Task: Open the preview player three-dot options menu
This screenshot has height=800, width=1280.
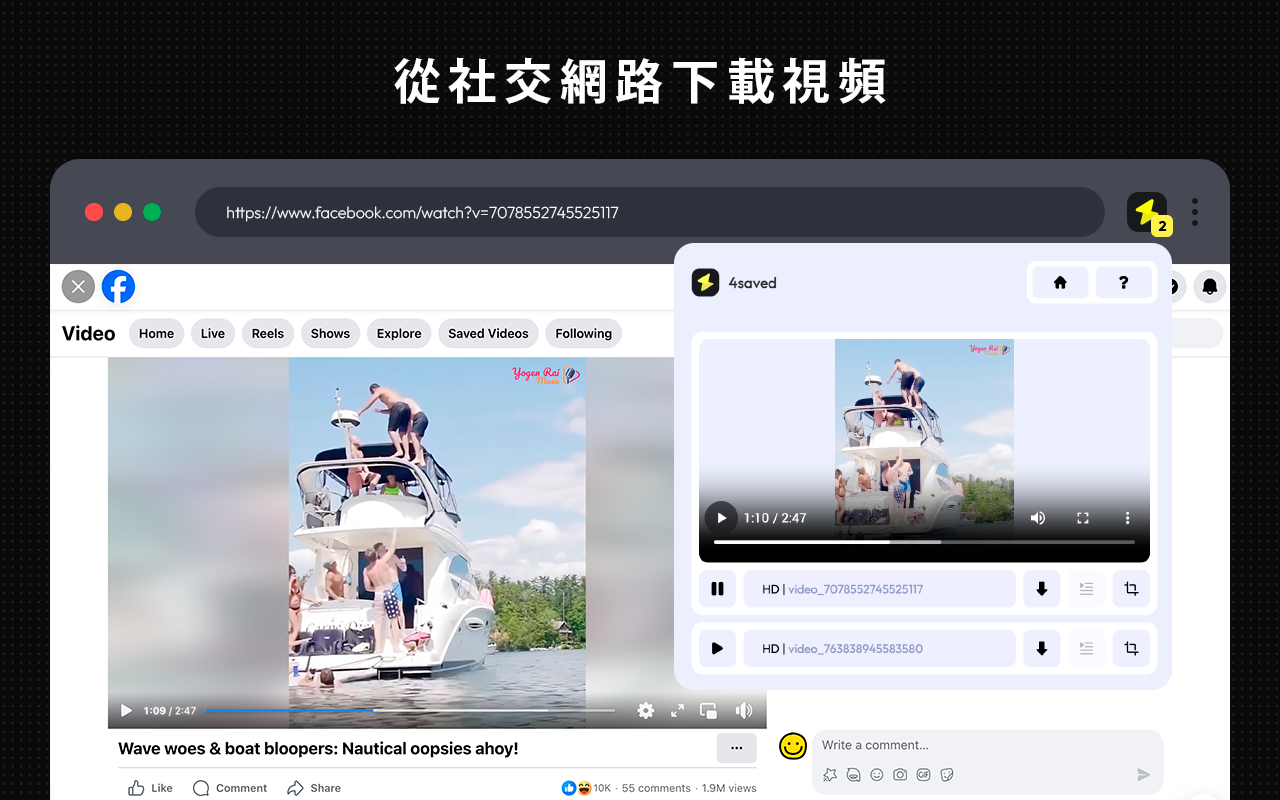Action: pyautogui.click(x=1127, y=518)
